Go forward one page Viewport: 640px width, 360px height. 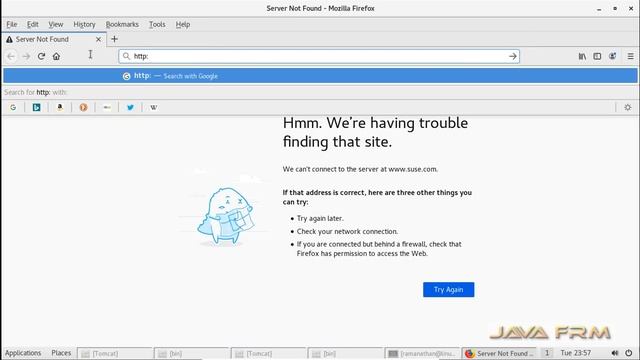pos(26,56)
